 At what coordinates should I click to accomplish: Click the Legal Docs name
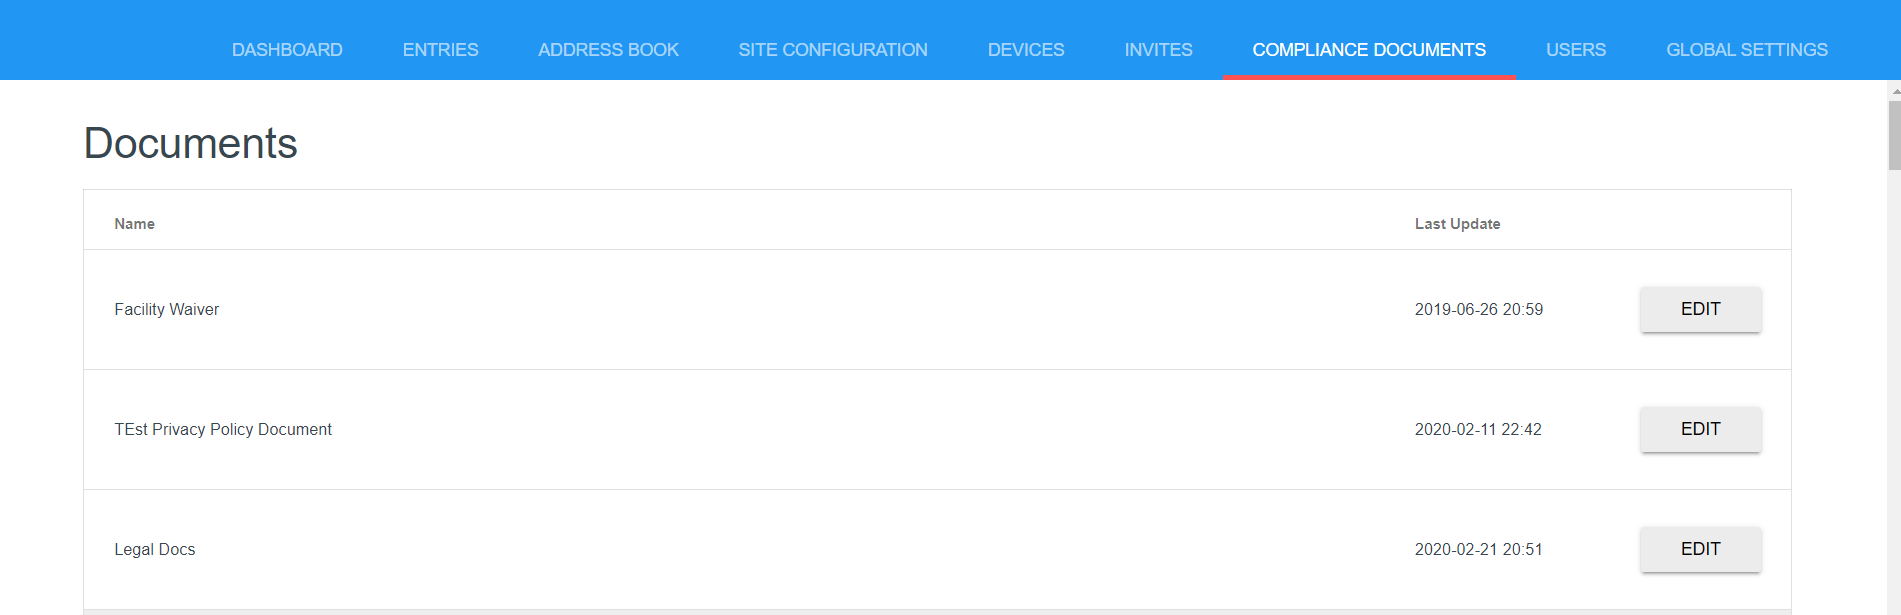[155, 550]
